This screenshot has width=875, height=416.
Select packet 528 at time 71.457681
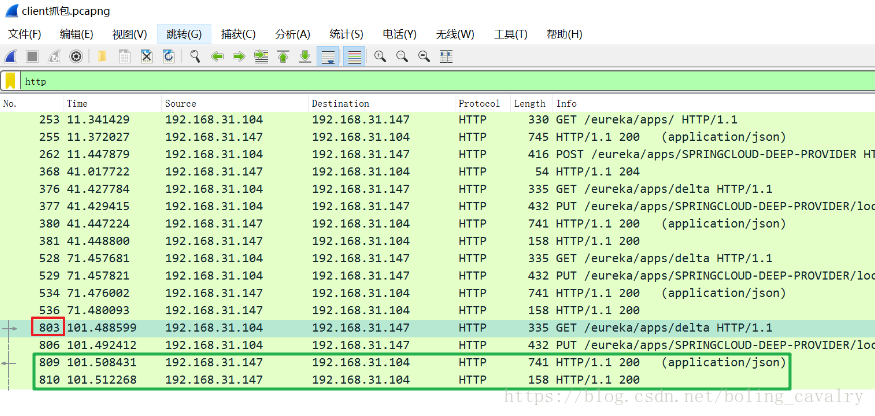(438, 258)
